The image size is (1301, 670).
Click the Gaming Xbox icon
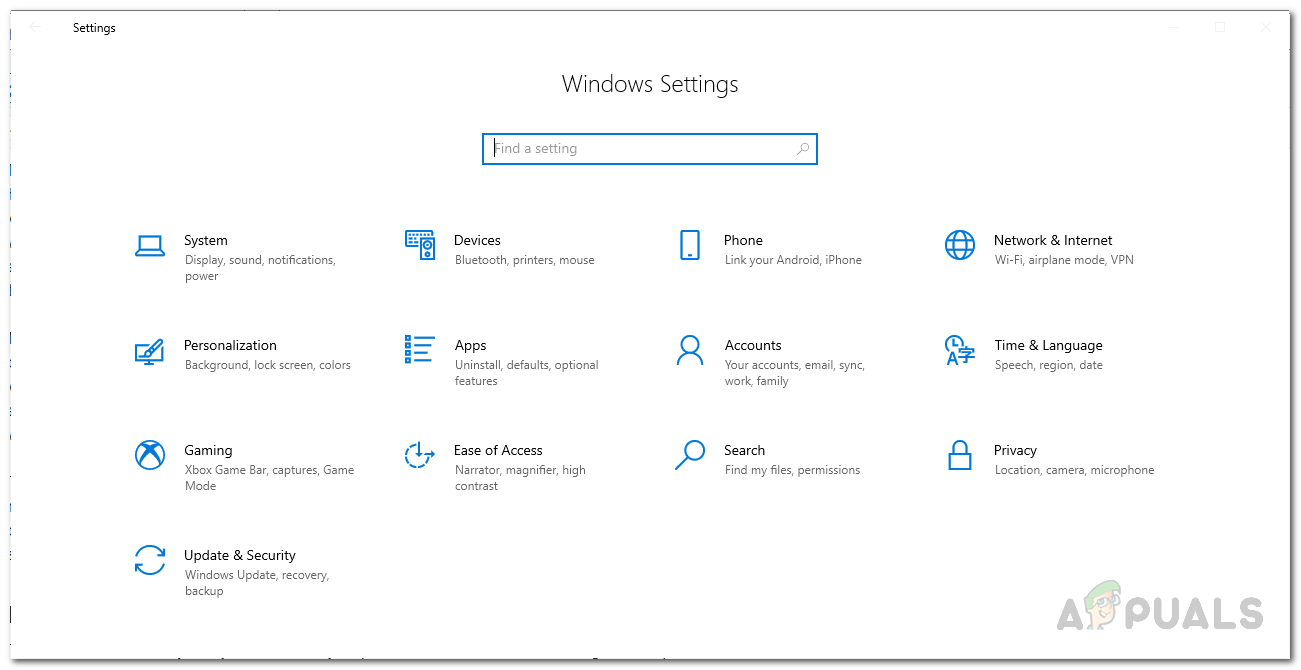tap(150, 455)
